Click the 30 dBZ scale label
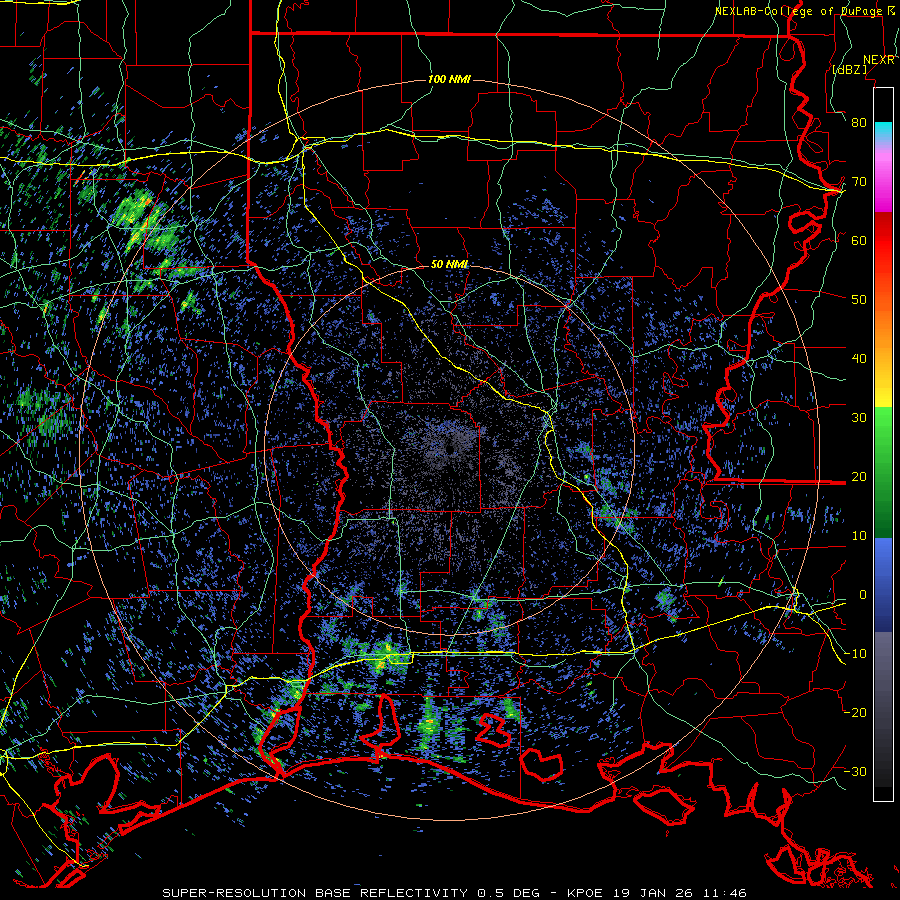The height and width of the screenshot is (900, 900). [859, 417]
